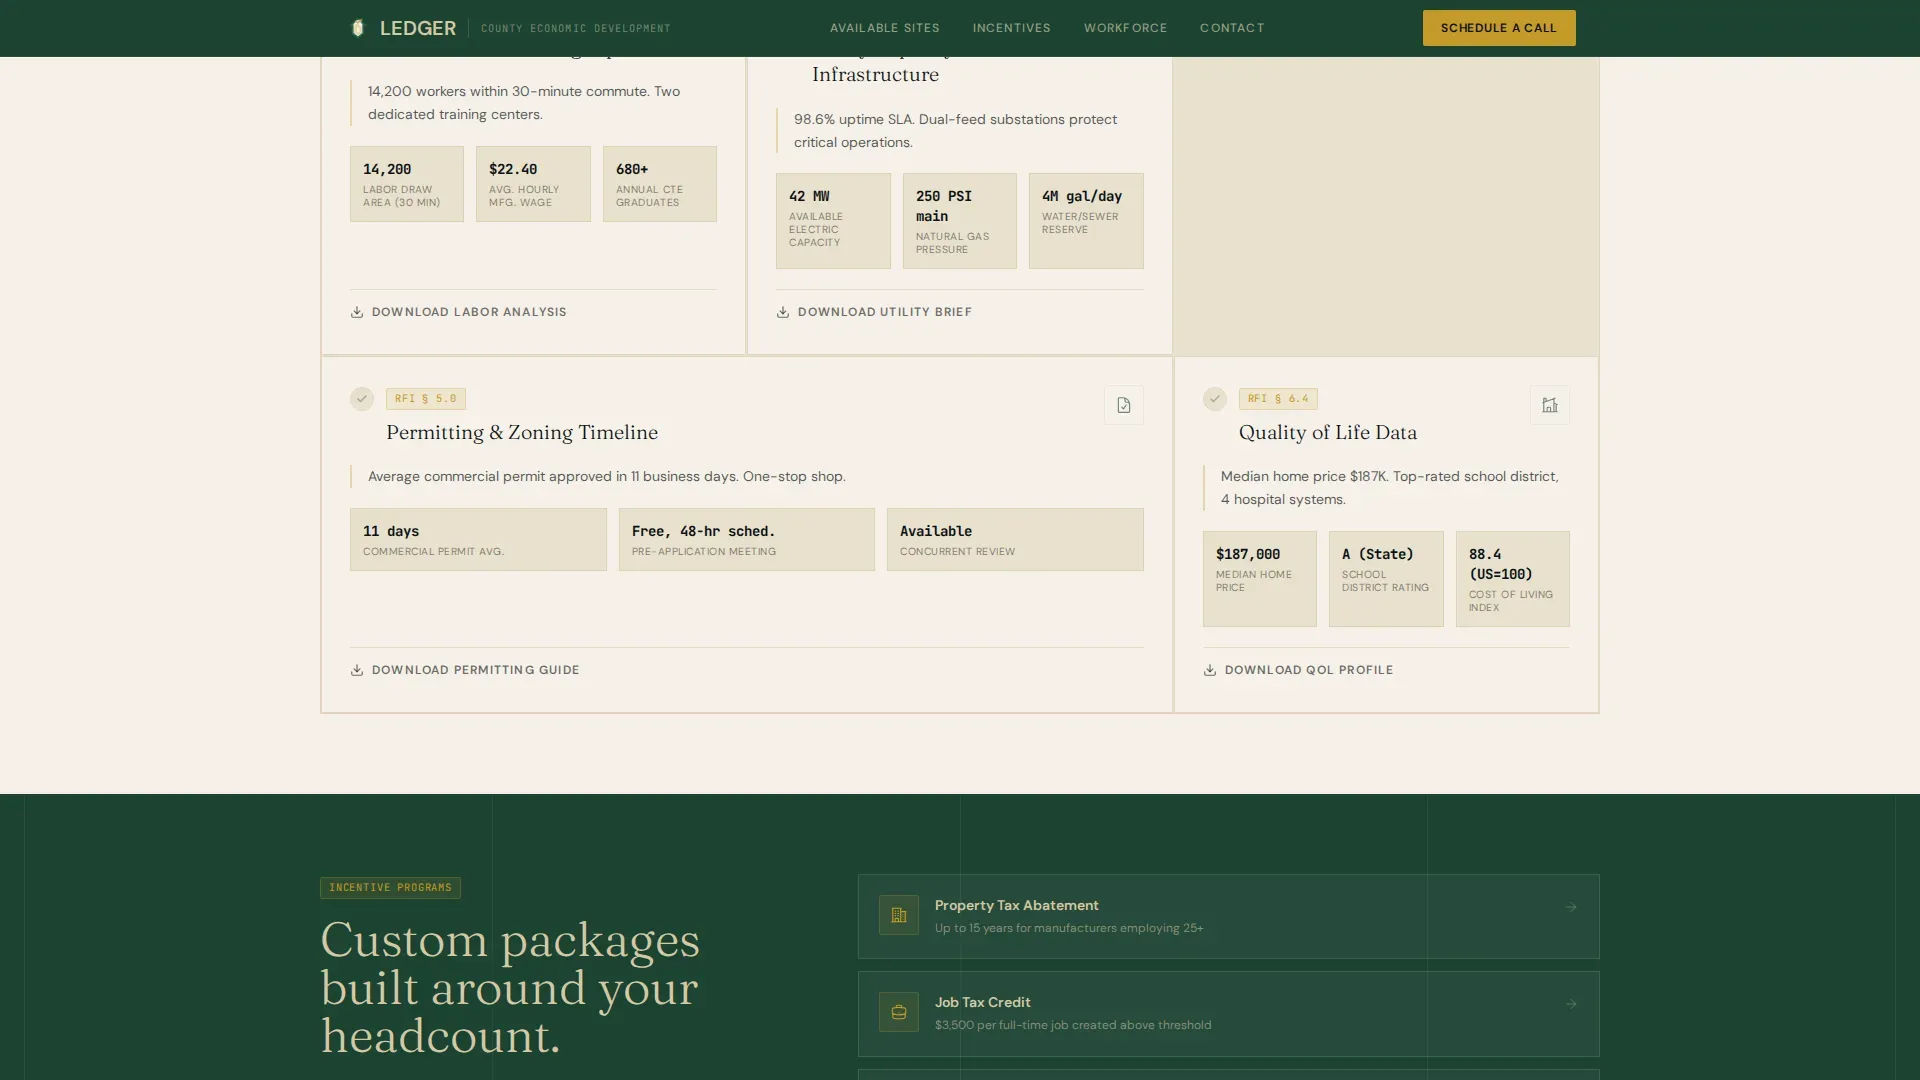Click the building icon on Property Tax Abatement
Viewport: 1920px width, 1080px height.
tap(899, 915)
